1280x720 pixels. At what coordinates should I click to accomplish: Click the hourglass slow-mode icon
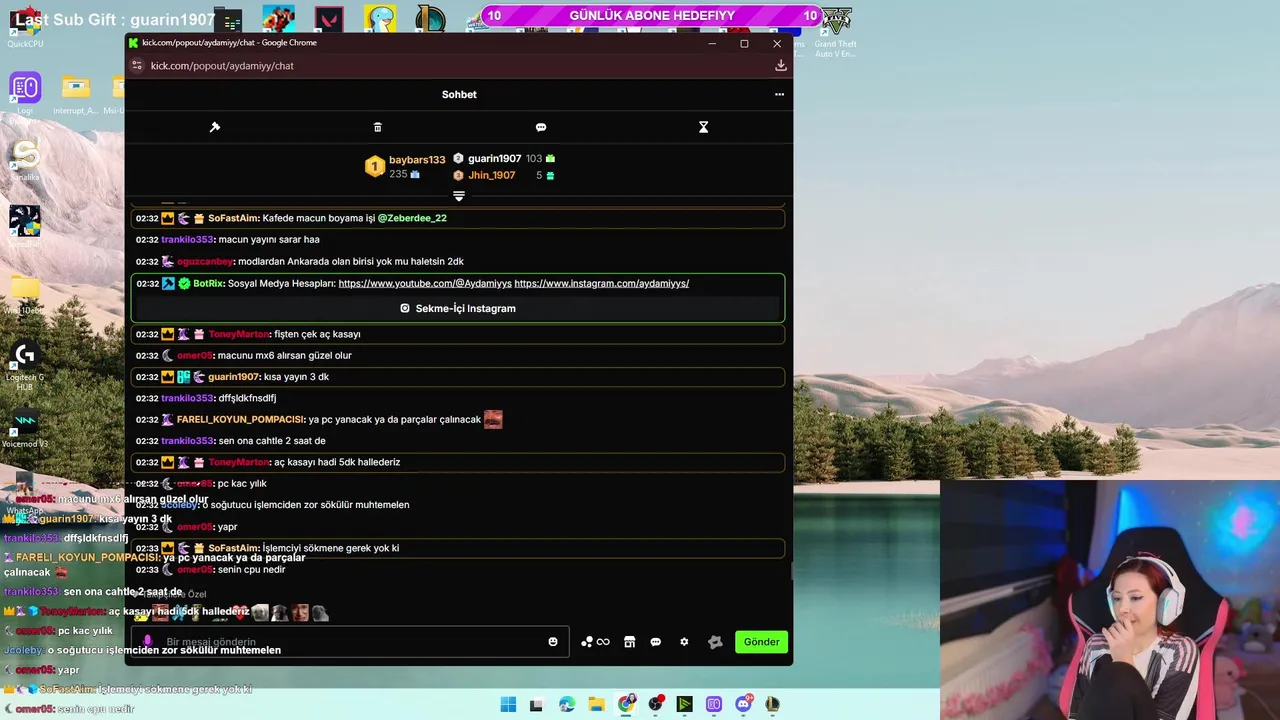[703, 127]
